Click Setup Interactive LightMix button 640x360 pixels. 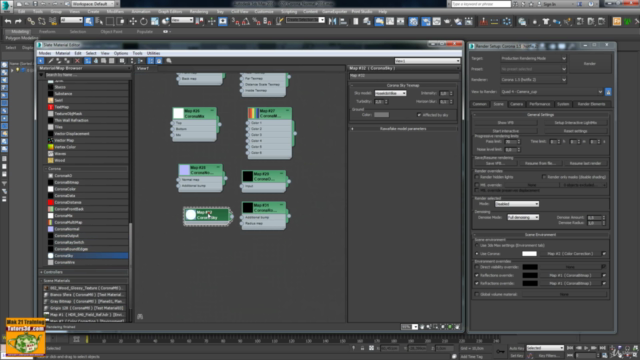(x=575, y=123)
